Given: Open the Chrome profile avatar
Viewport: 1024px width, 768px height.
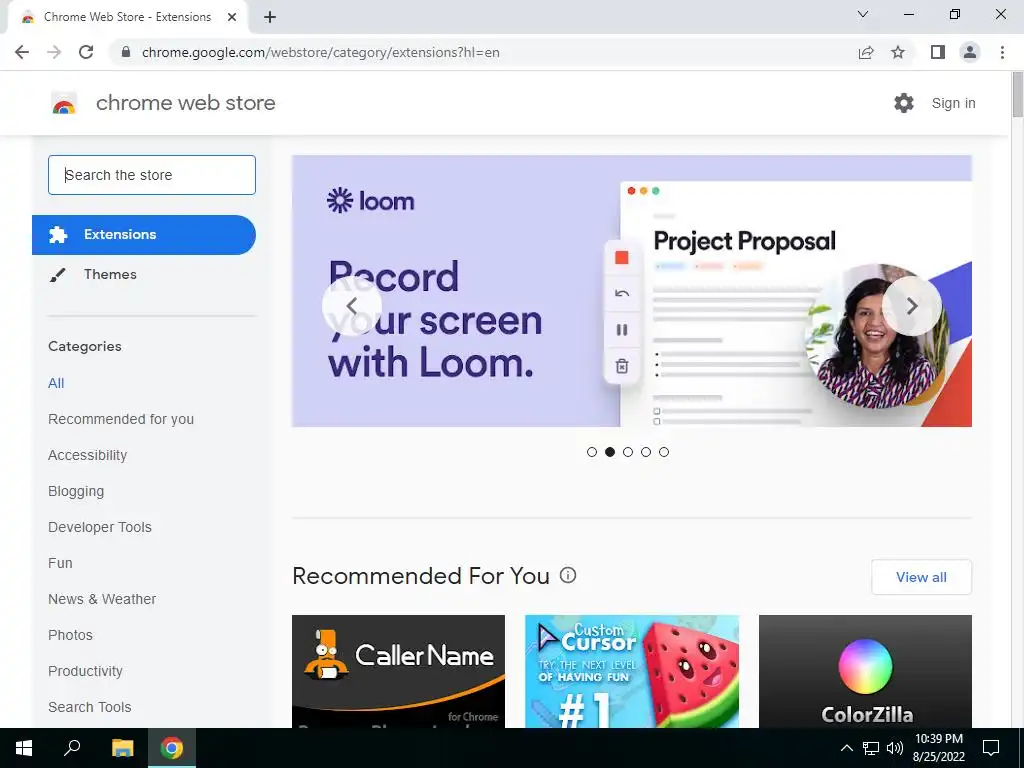Looking at the screenshot, I should click(x=970, y=52).
